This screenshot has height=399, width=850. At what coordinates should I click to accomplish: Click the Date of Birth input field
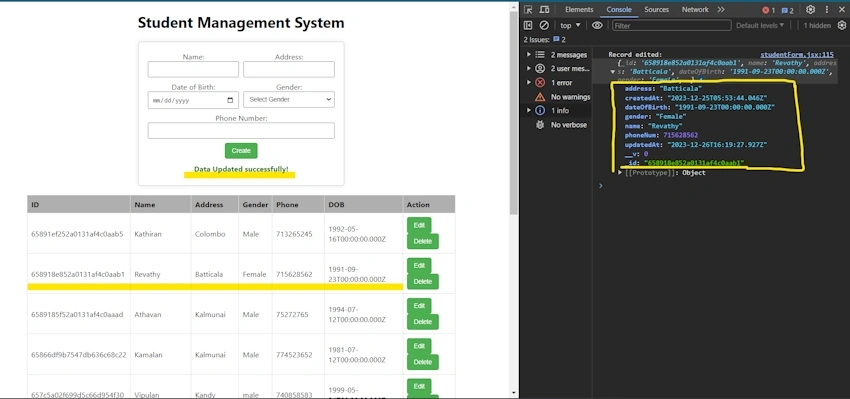(x=193, y=100)
